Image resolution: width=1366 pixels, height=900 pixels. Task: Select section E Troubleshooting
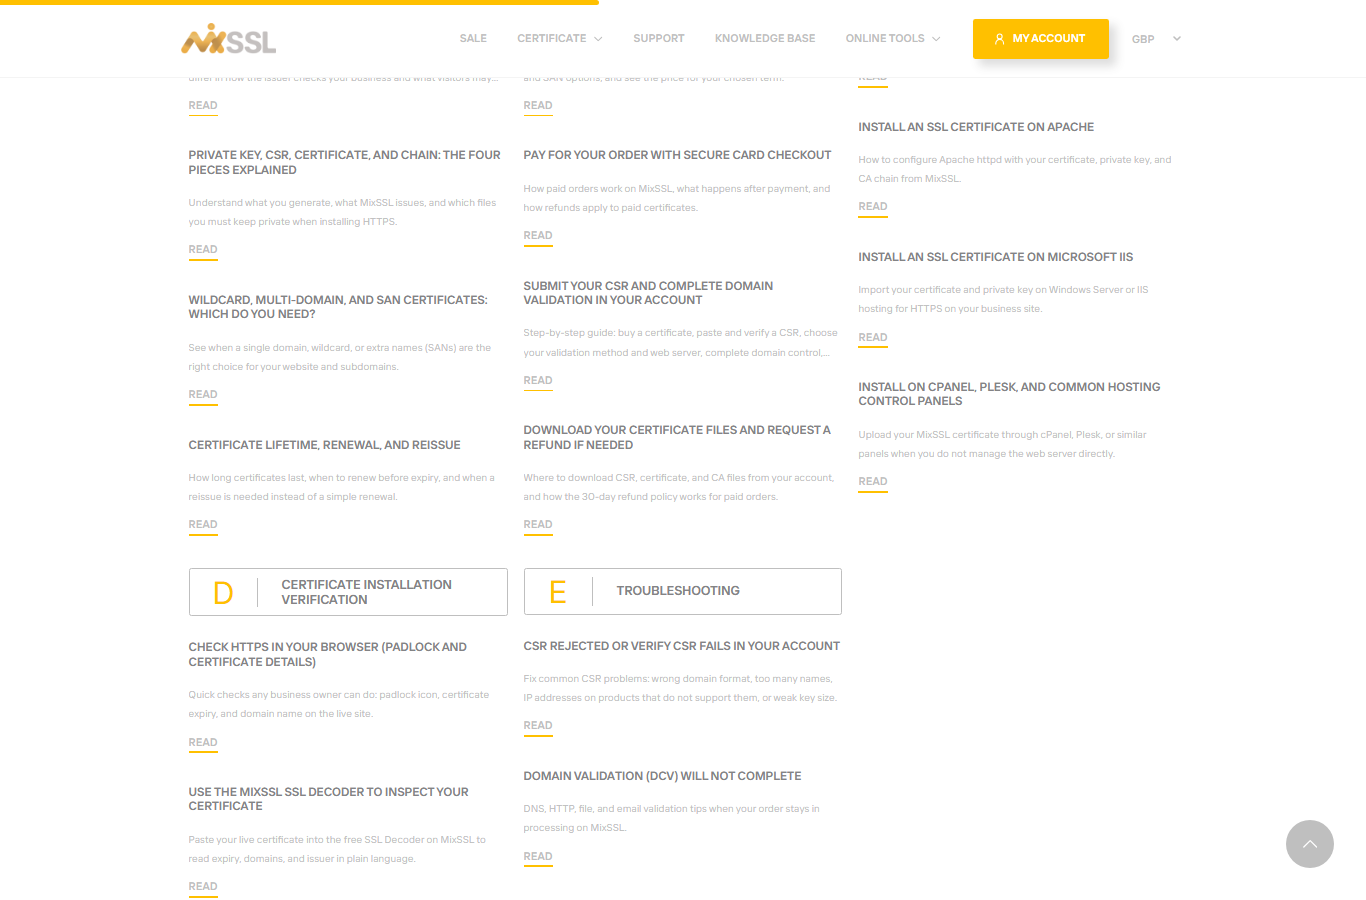[x=682, y=591]
